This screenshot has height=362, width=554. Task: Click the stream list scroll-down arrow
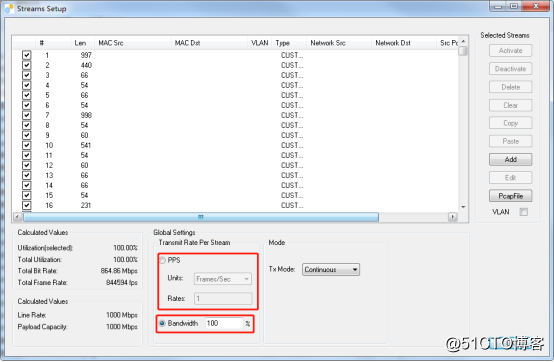click(x=463, y=207)
